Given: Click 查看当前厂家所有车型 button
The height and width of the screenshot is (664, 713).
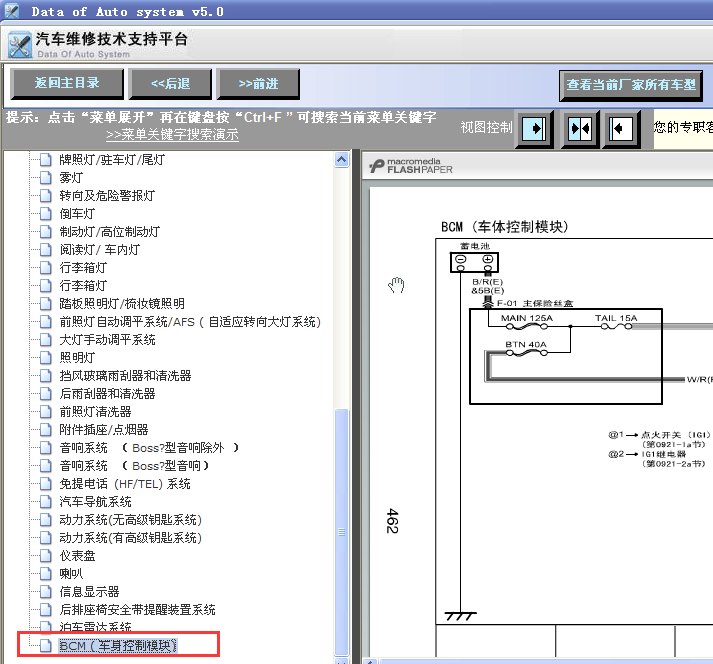Looking at the screenshot, I should pyautogui.click(x=631, y=86).
